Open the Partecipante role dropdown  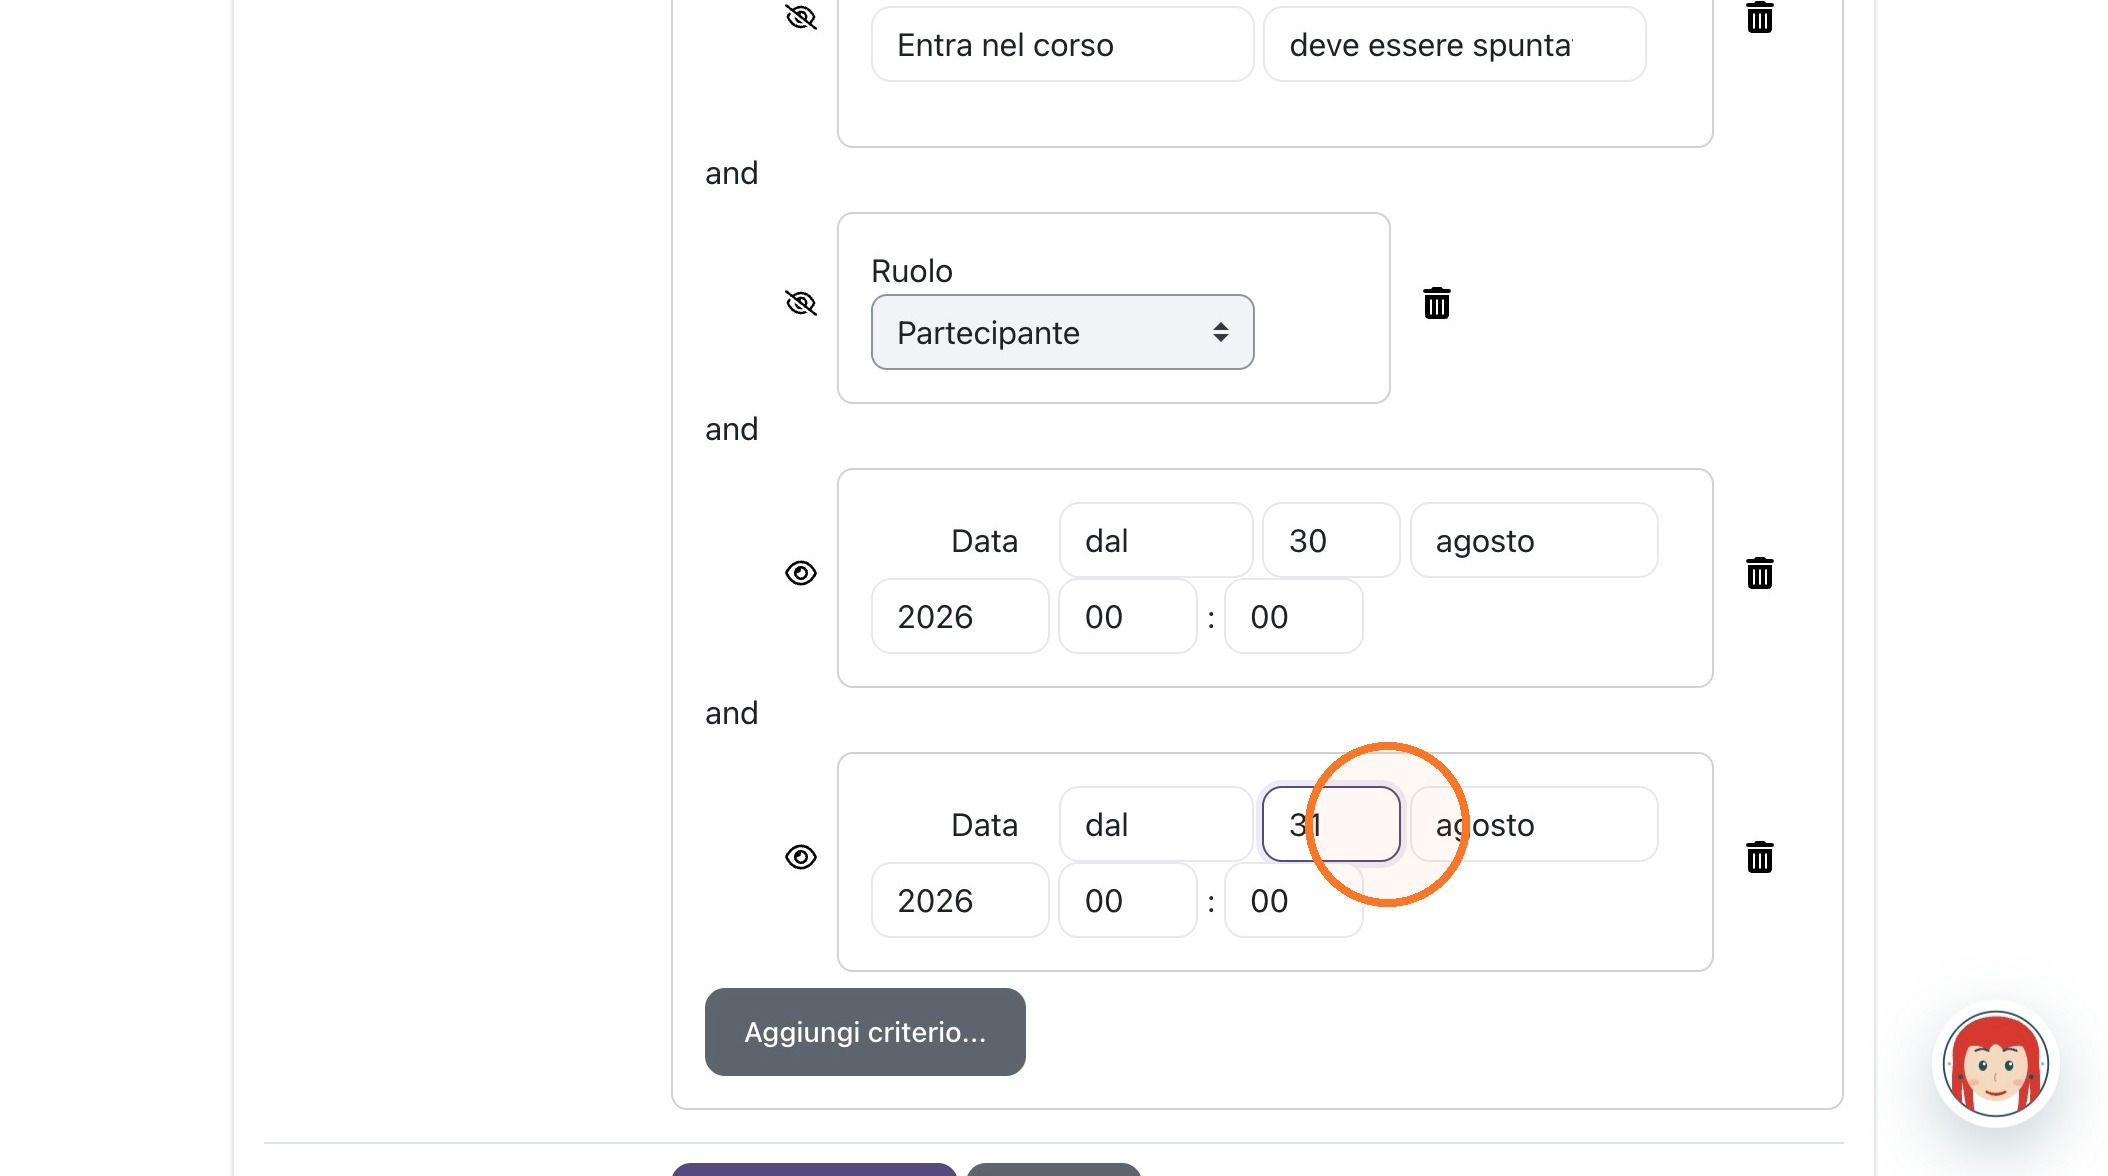pyautogui.click(x=1062, y=332)
